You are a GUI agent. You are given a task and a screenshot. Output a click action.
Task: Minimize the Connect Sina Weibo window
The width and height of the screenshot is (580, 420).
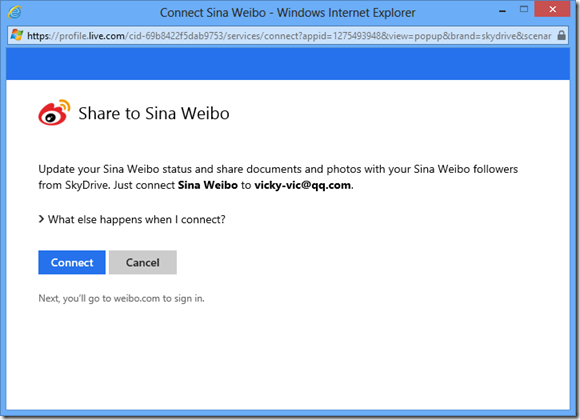502,11
